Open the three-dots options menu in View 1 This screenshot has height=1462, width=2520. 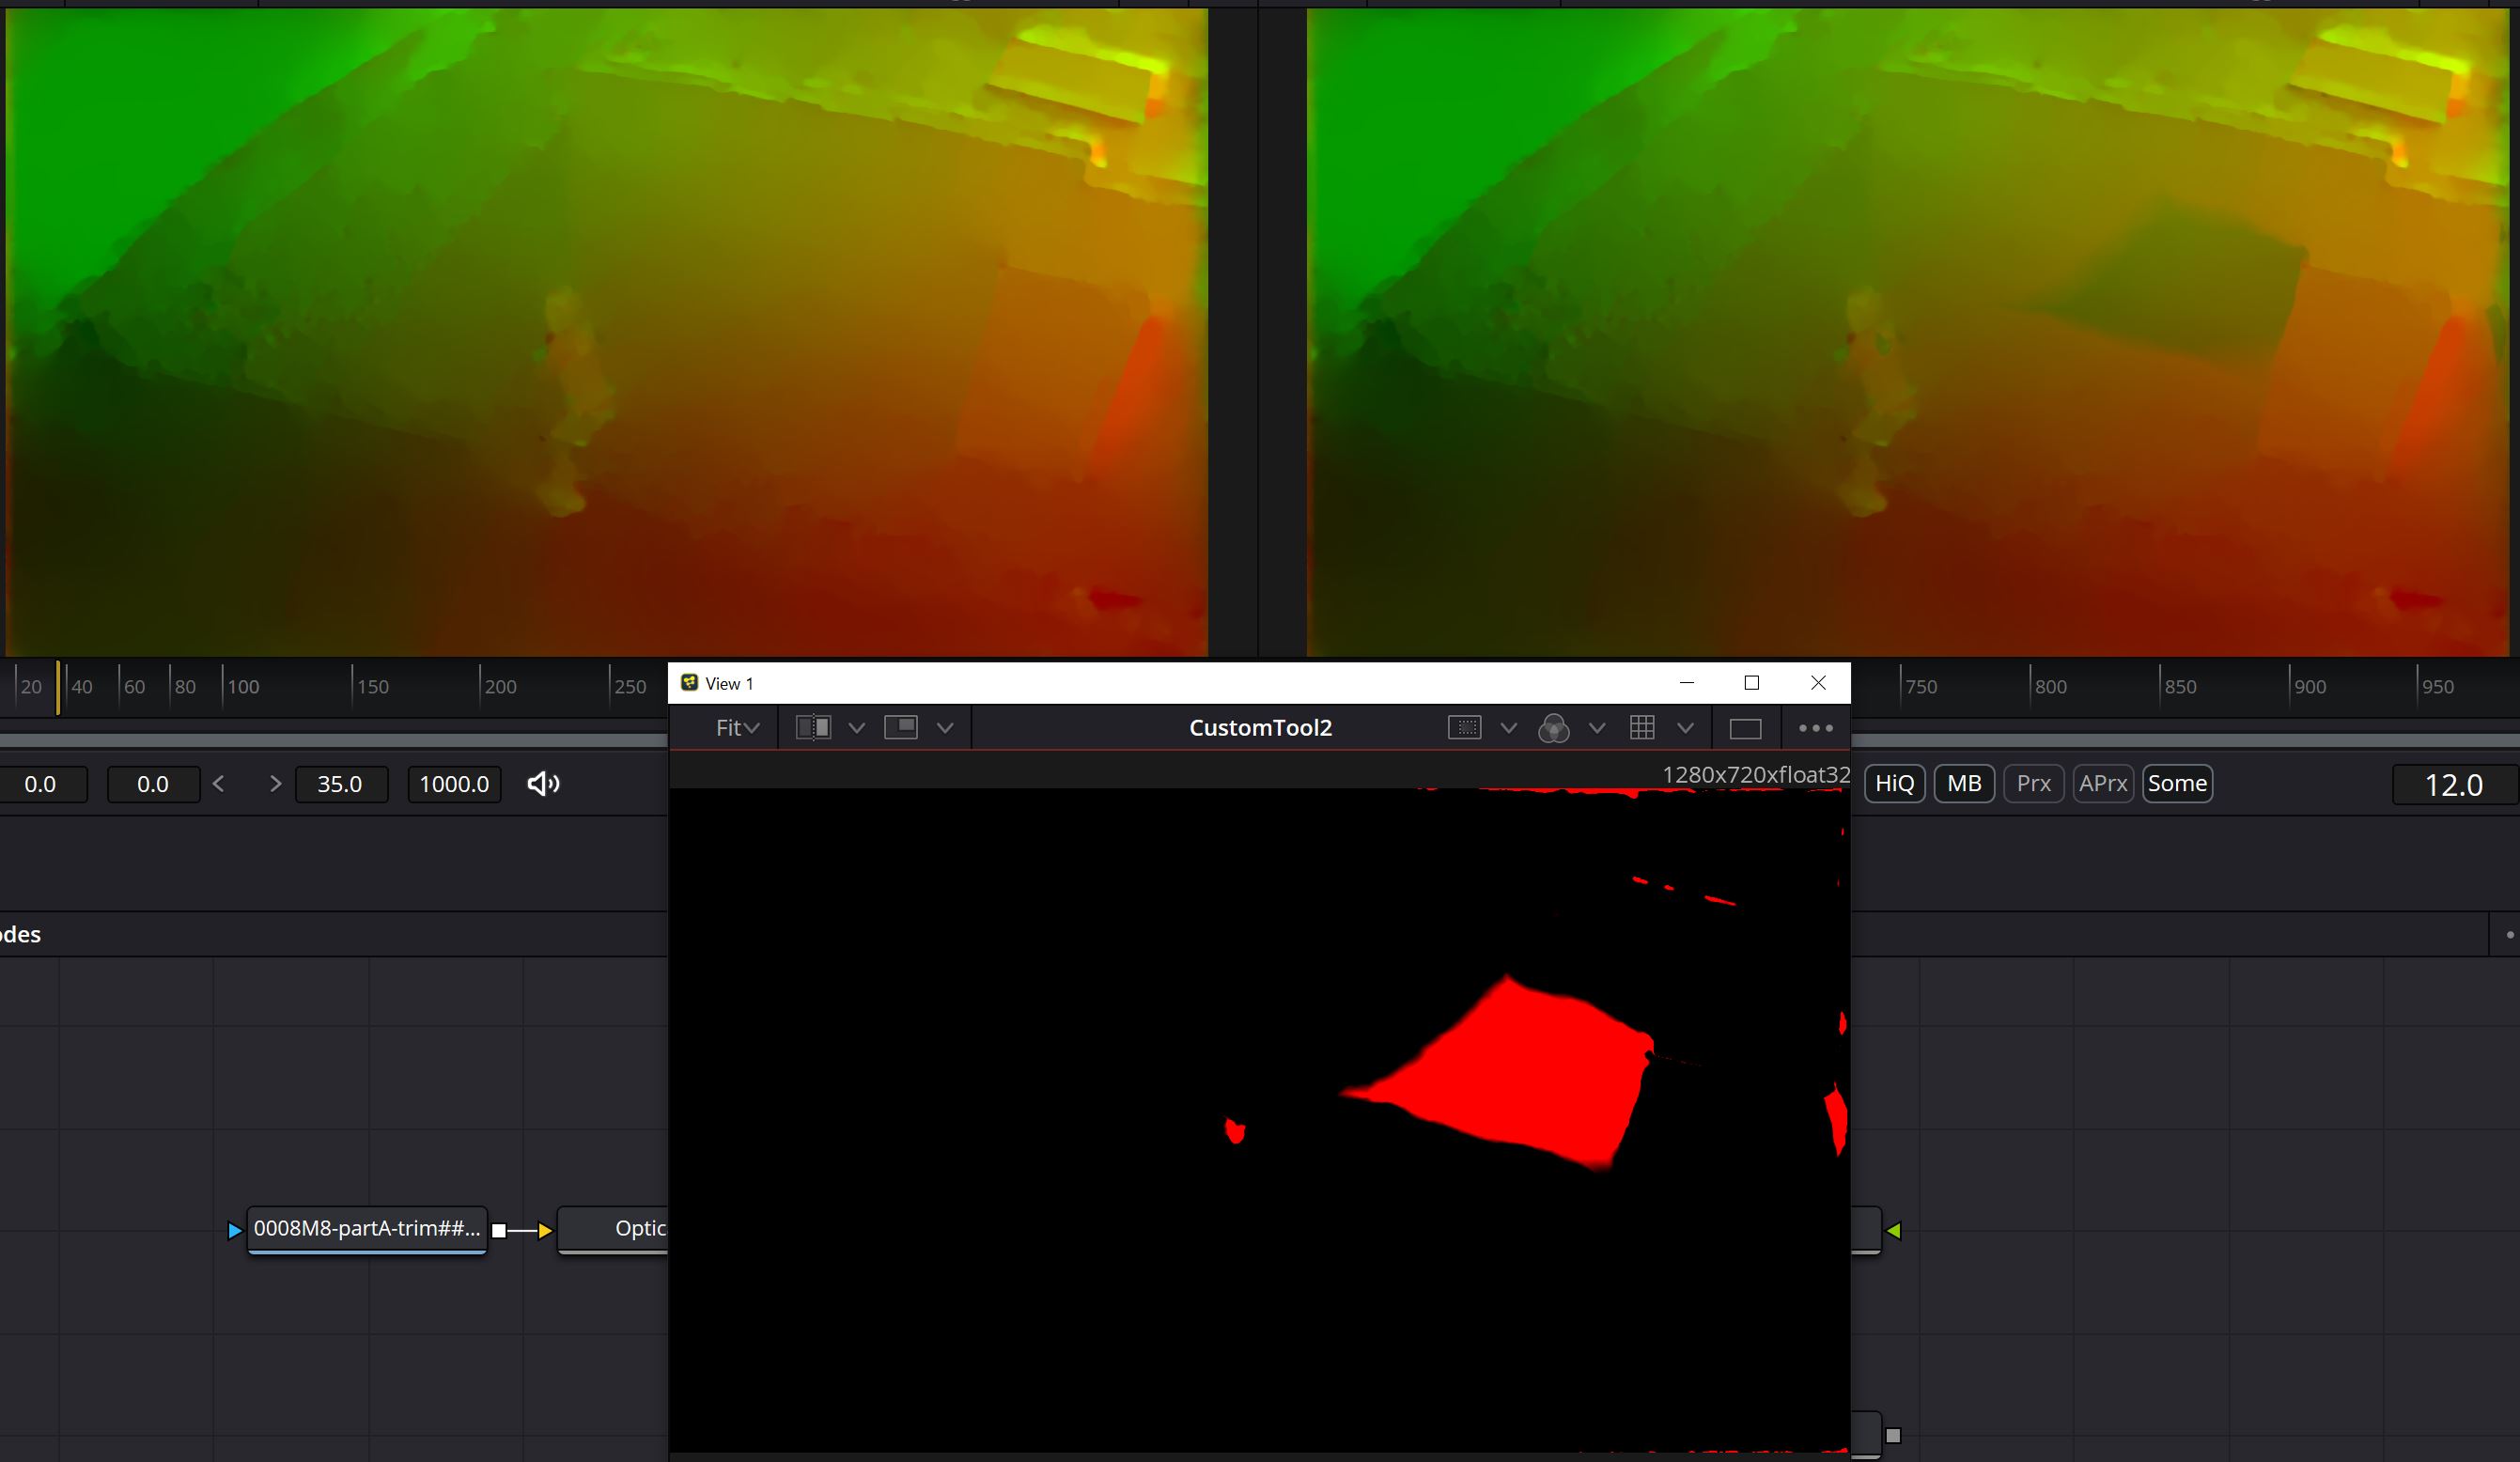pos(1816,728)
